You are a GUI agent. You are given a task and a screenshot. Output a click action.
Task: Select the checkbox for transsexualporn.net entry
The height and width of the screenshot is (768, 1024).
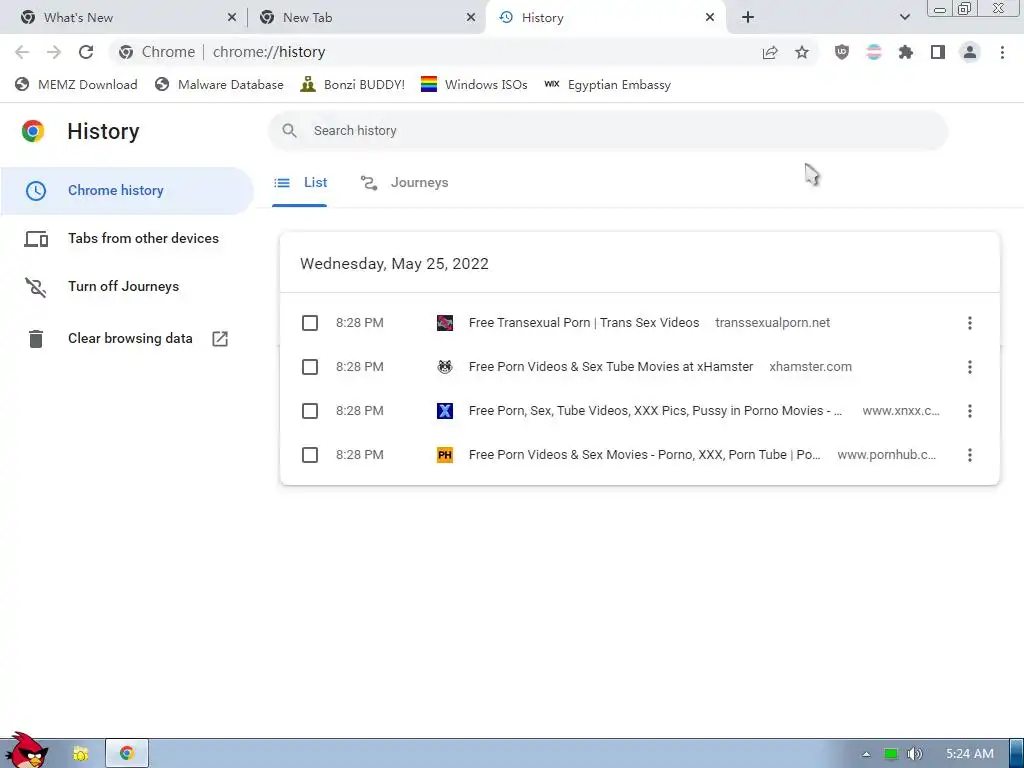click(x=310, y=323)
